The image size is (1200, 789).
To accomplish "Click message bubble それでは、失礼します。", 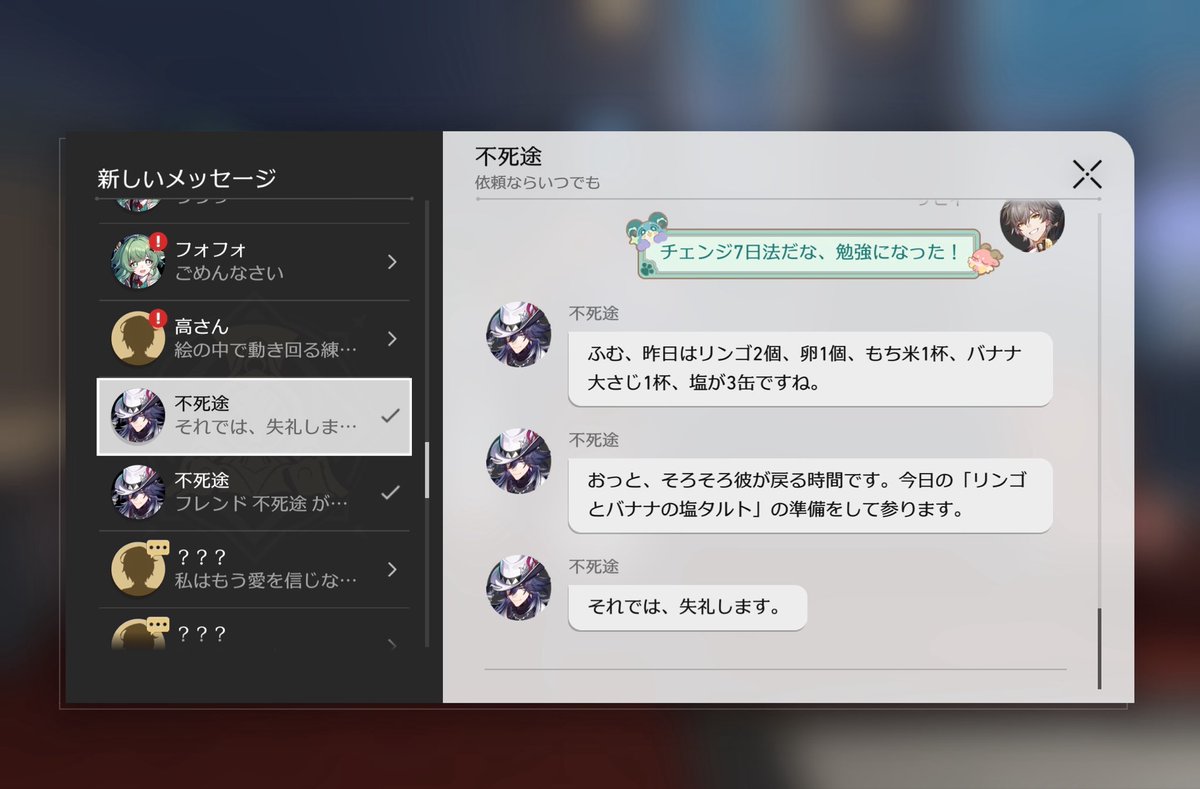I will pyautogui.click(x=687, y=607).
